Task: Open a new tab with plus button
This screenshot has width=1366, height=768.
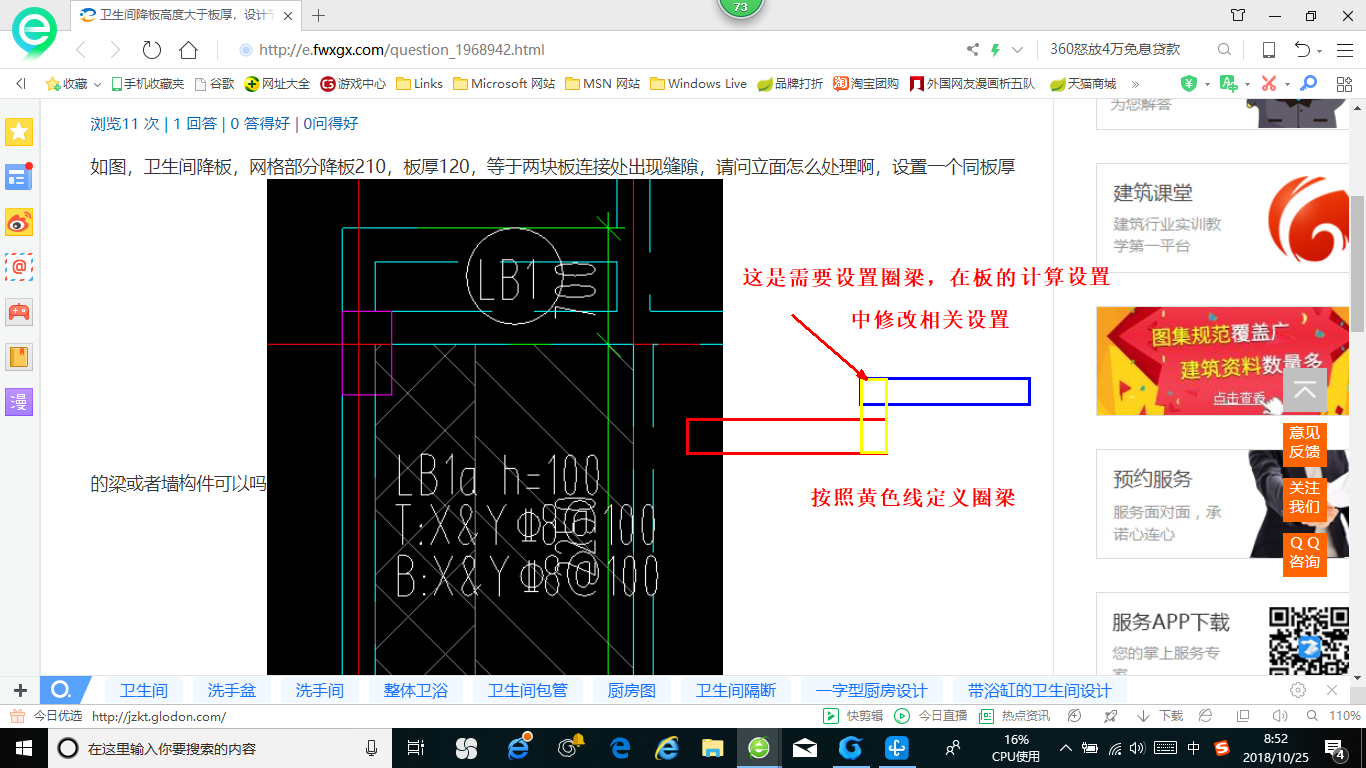Action: [x=319, y=15]
